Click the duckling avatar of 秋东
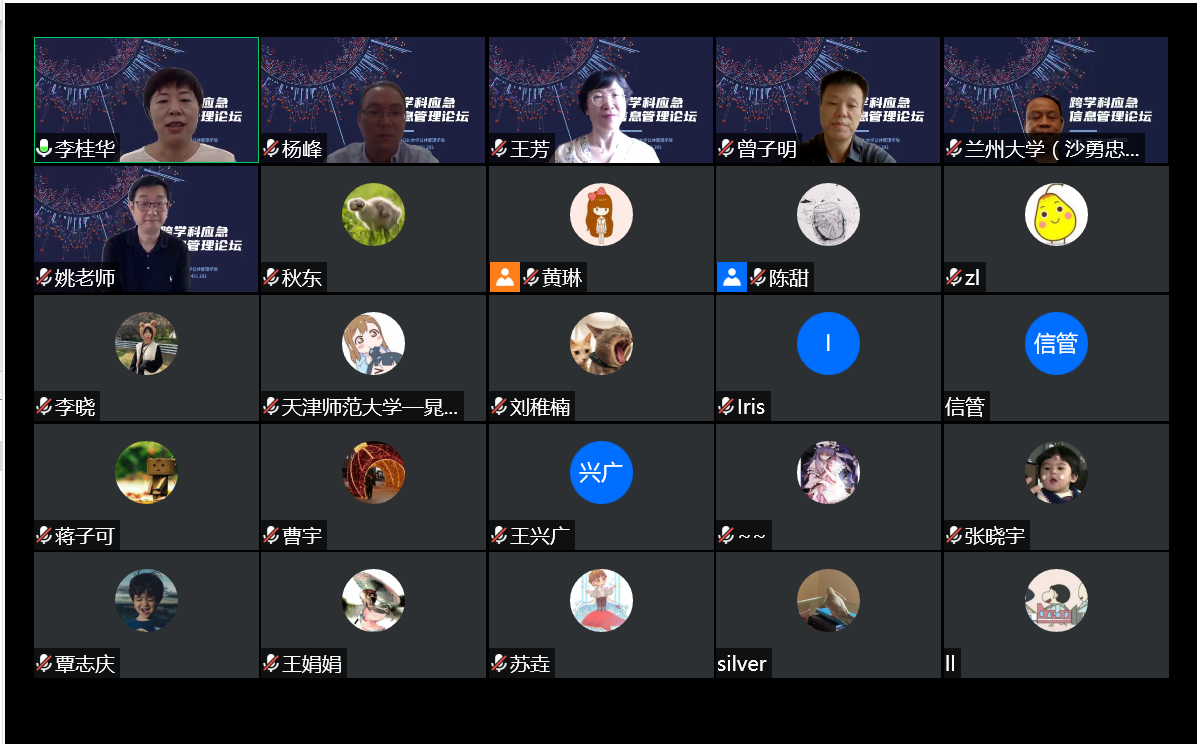1197x744 pixels. [373, 214]
